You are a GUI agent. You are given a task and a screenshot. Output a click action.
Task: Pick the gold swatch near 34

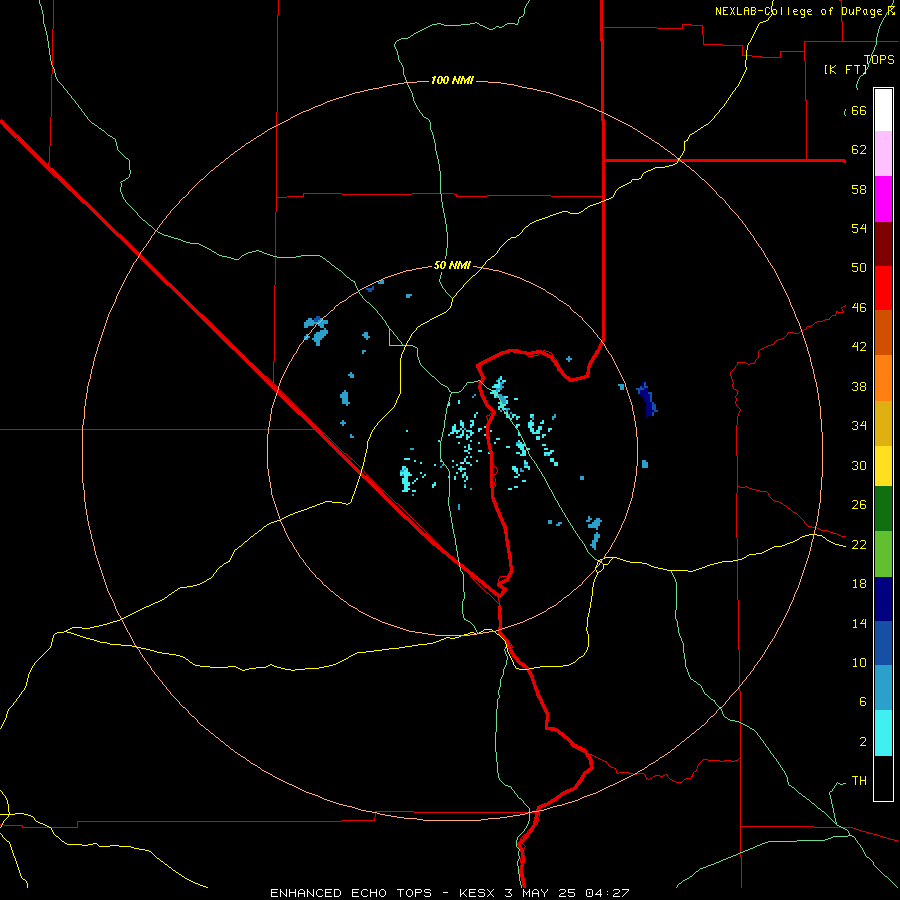[x=883, y=423]
